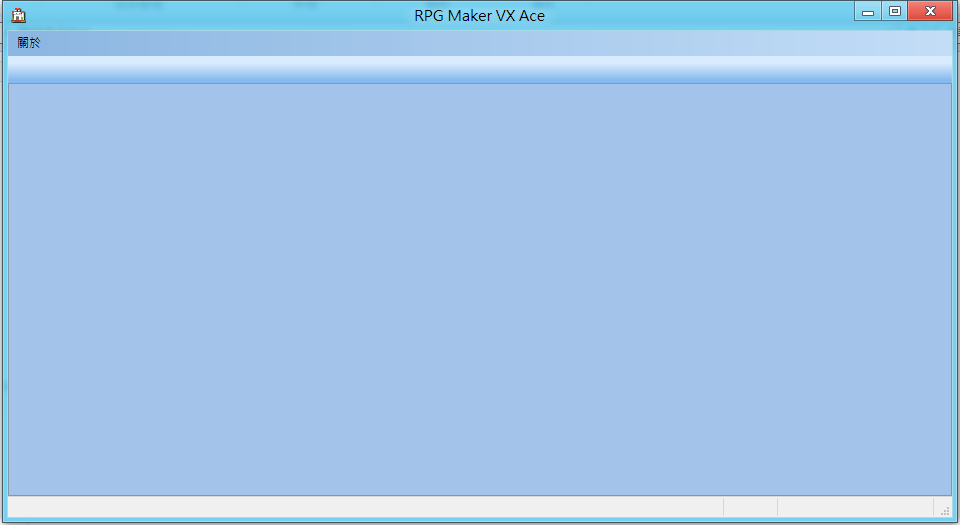
Task: Close the RPG Maker VX Ace window
Action: pos(930,12)
